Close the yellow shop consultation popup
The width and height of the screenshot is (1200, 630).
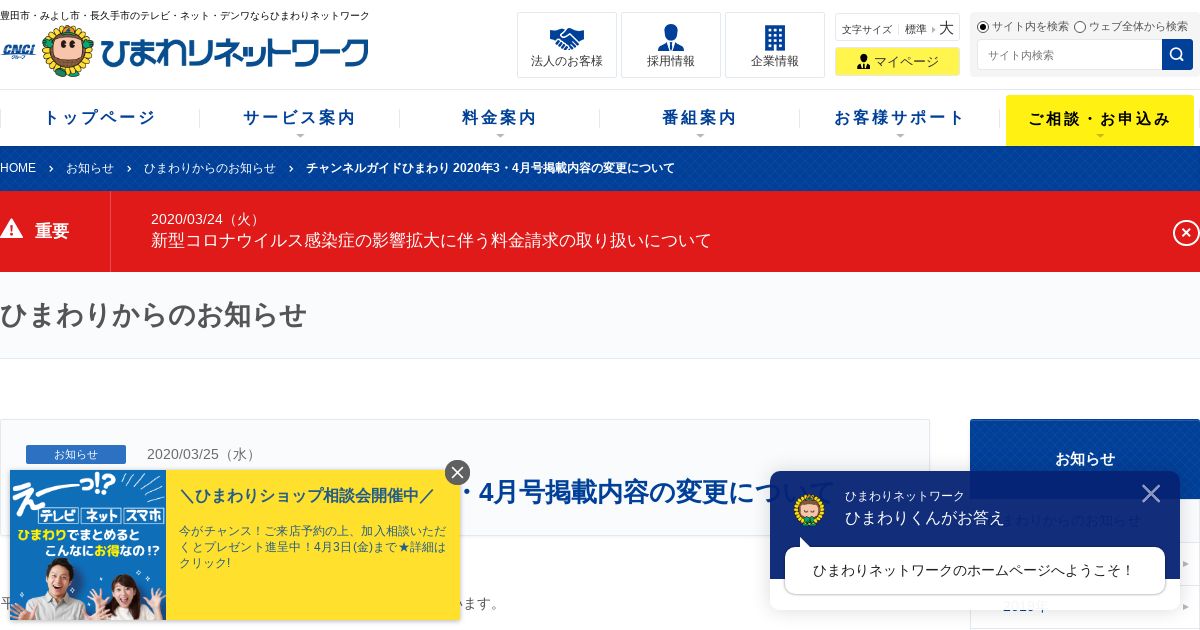[457, 472]
